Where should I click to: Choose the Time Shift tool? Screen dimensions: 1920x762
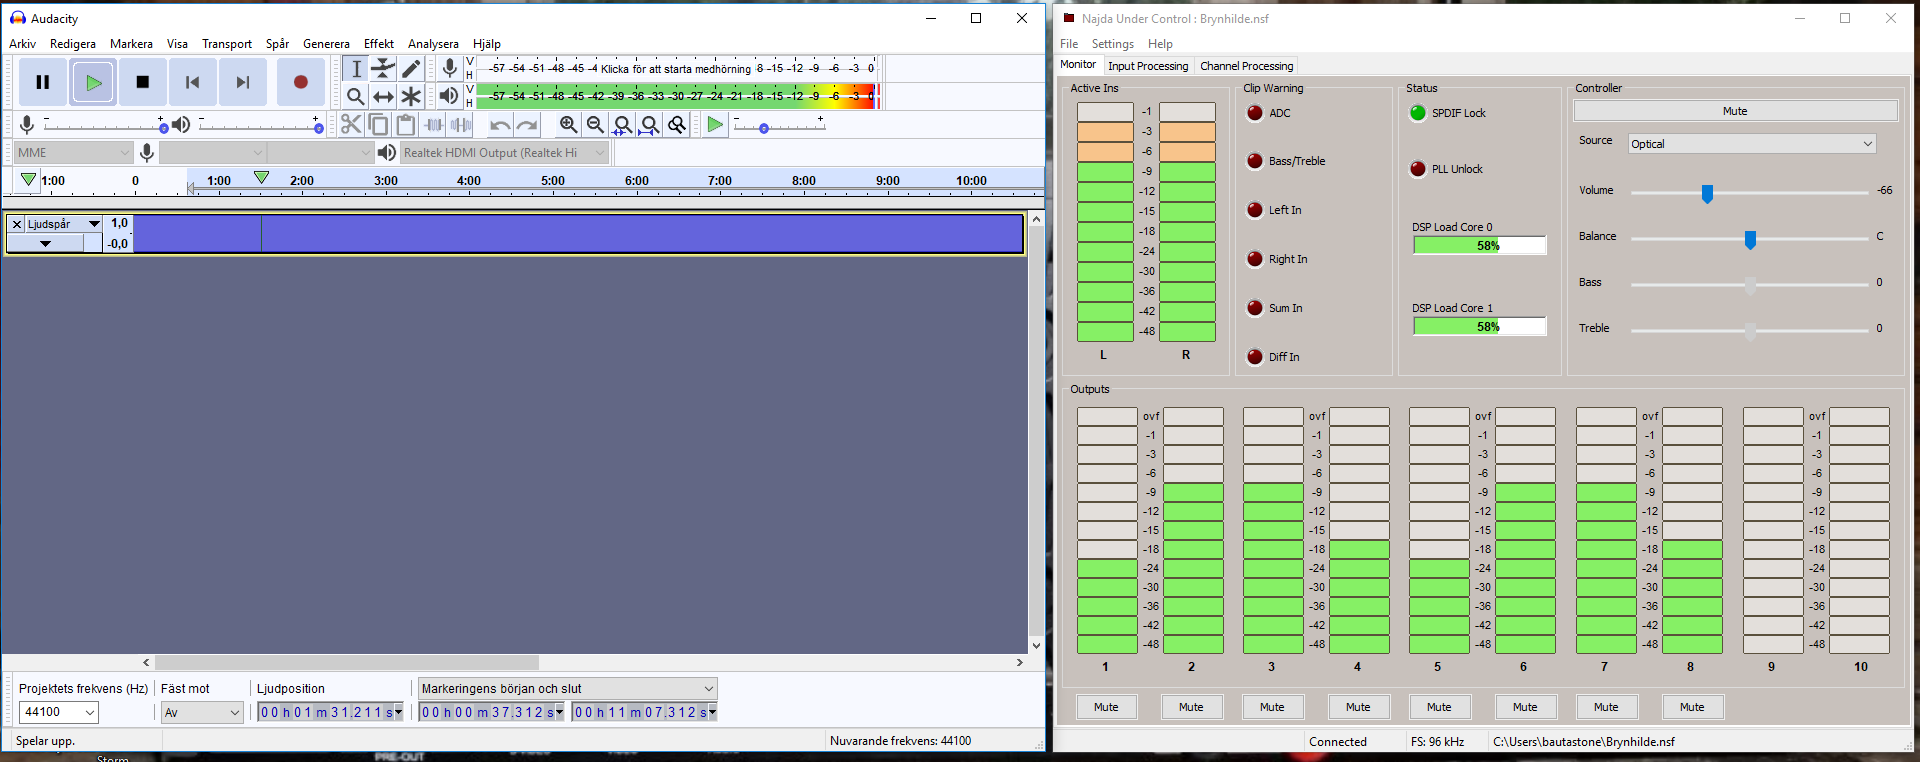coord(383,96)
